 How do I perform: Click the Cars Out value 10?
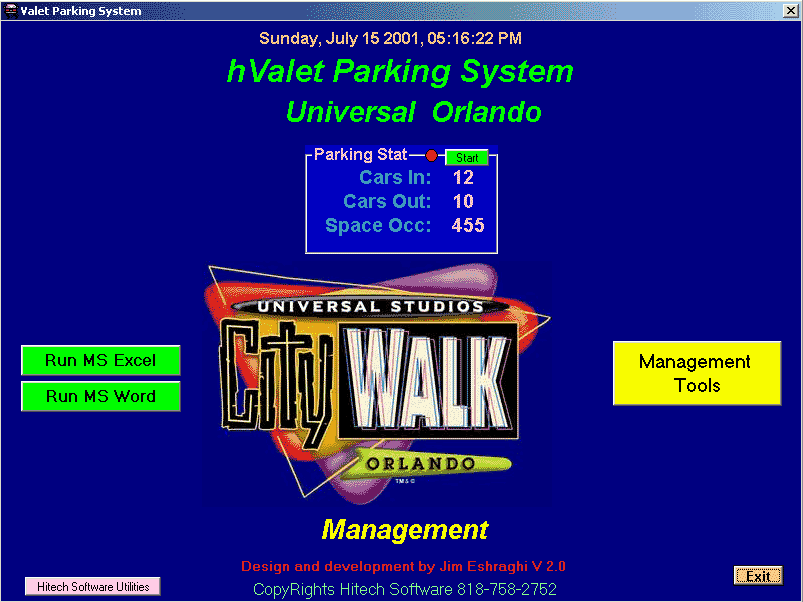click(x=463, y=201)
